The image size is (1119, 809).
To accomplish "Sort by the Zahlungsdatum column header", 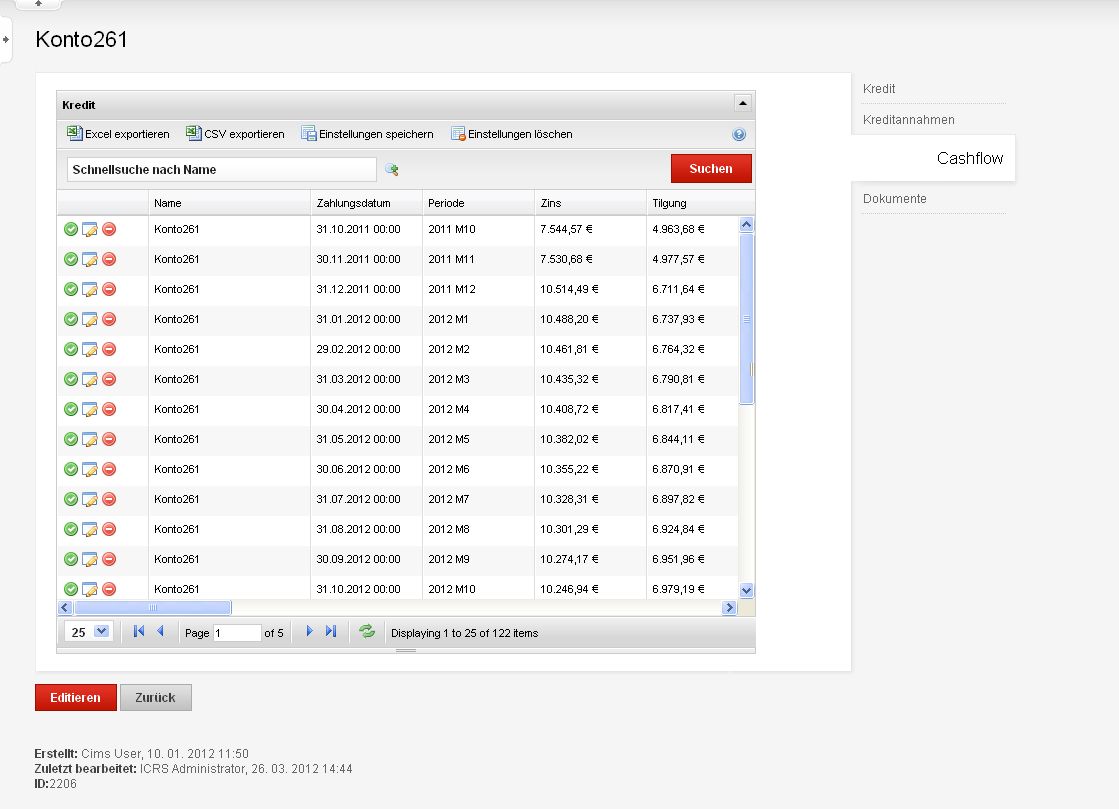I will tap(366, 203).
